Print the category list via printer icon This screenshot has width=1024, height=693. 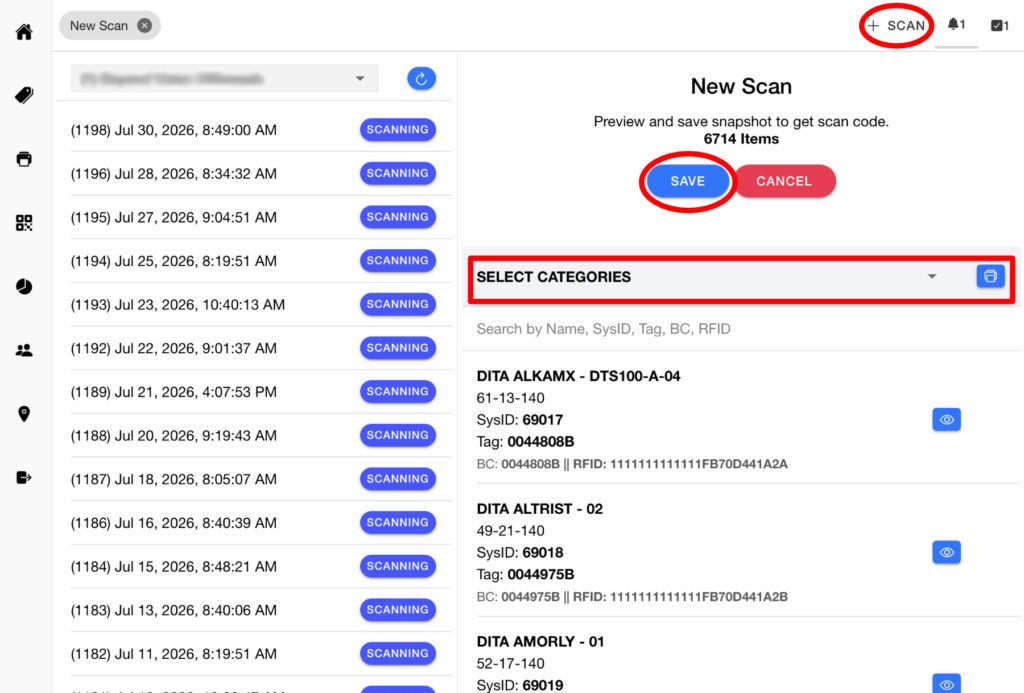pyautogui.click(x=990, y=276)
